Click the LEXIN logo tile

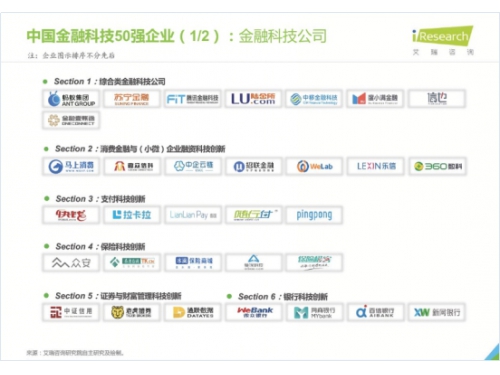375,166
